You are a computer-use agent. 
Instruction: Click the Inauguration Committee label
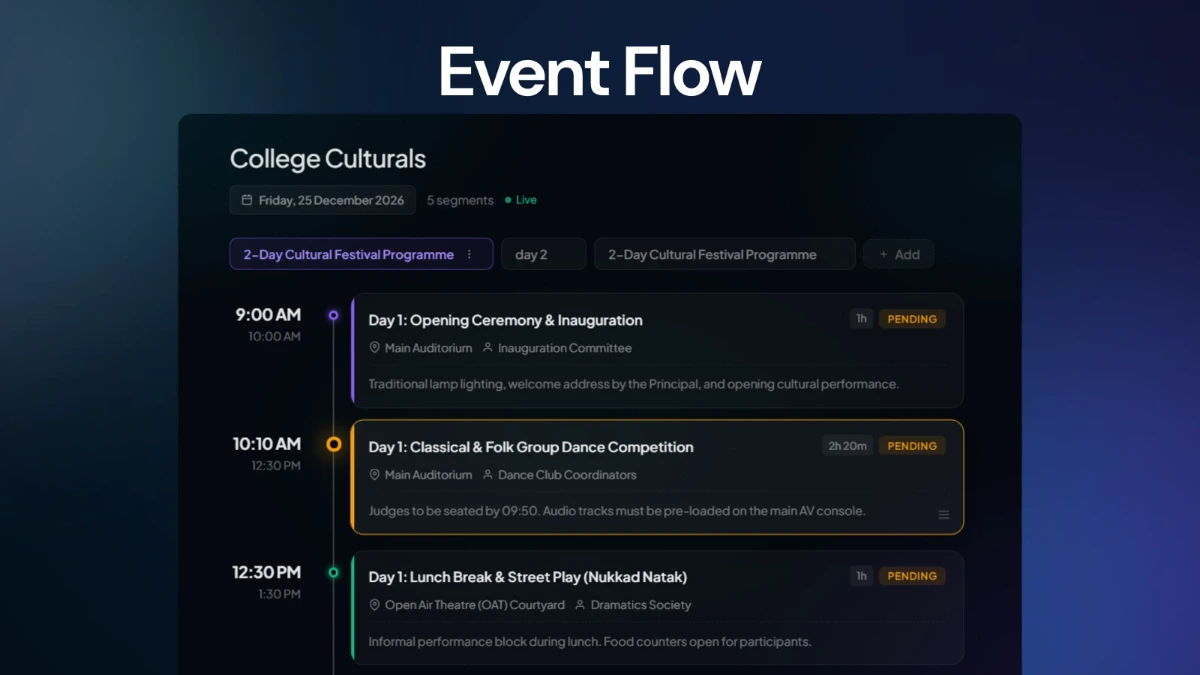[x=565, y=348]
